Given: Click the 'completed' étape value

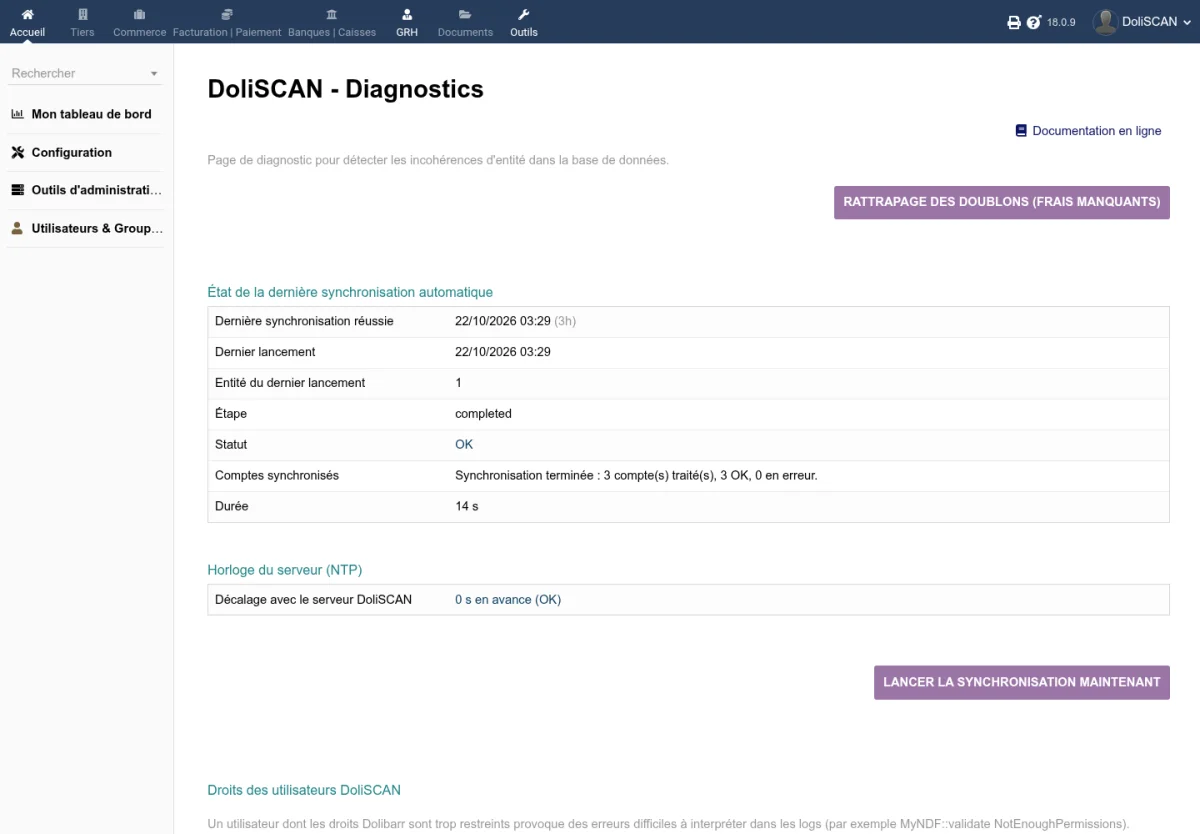Looking at the screenshot, I should coord(483,414).
